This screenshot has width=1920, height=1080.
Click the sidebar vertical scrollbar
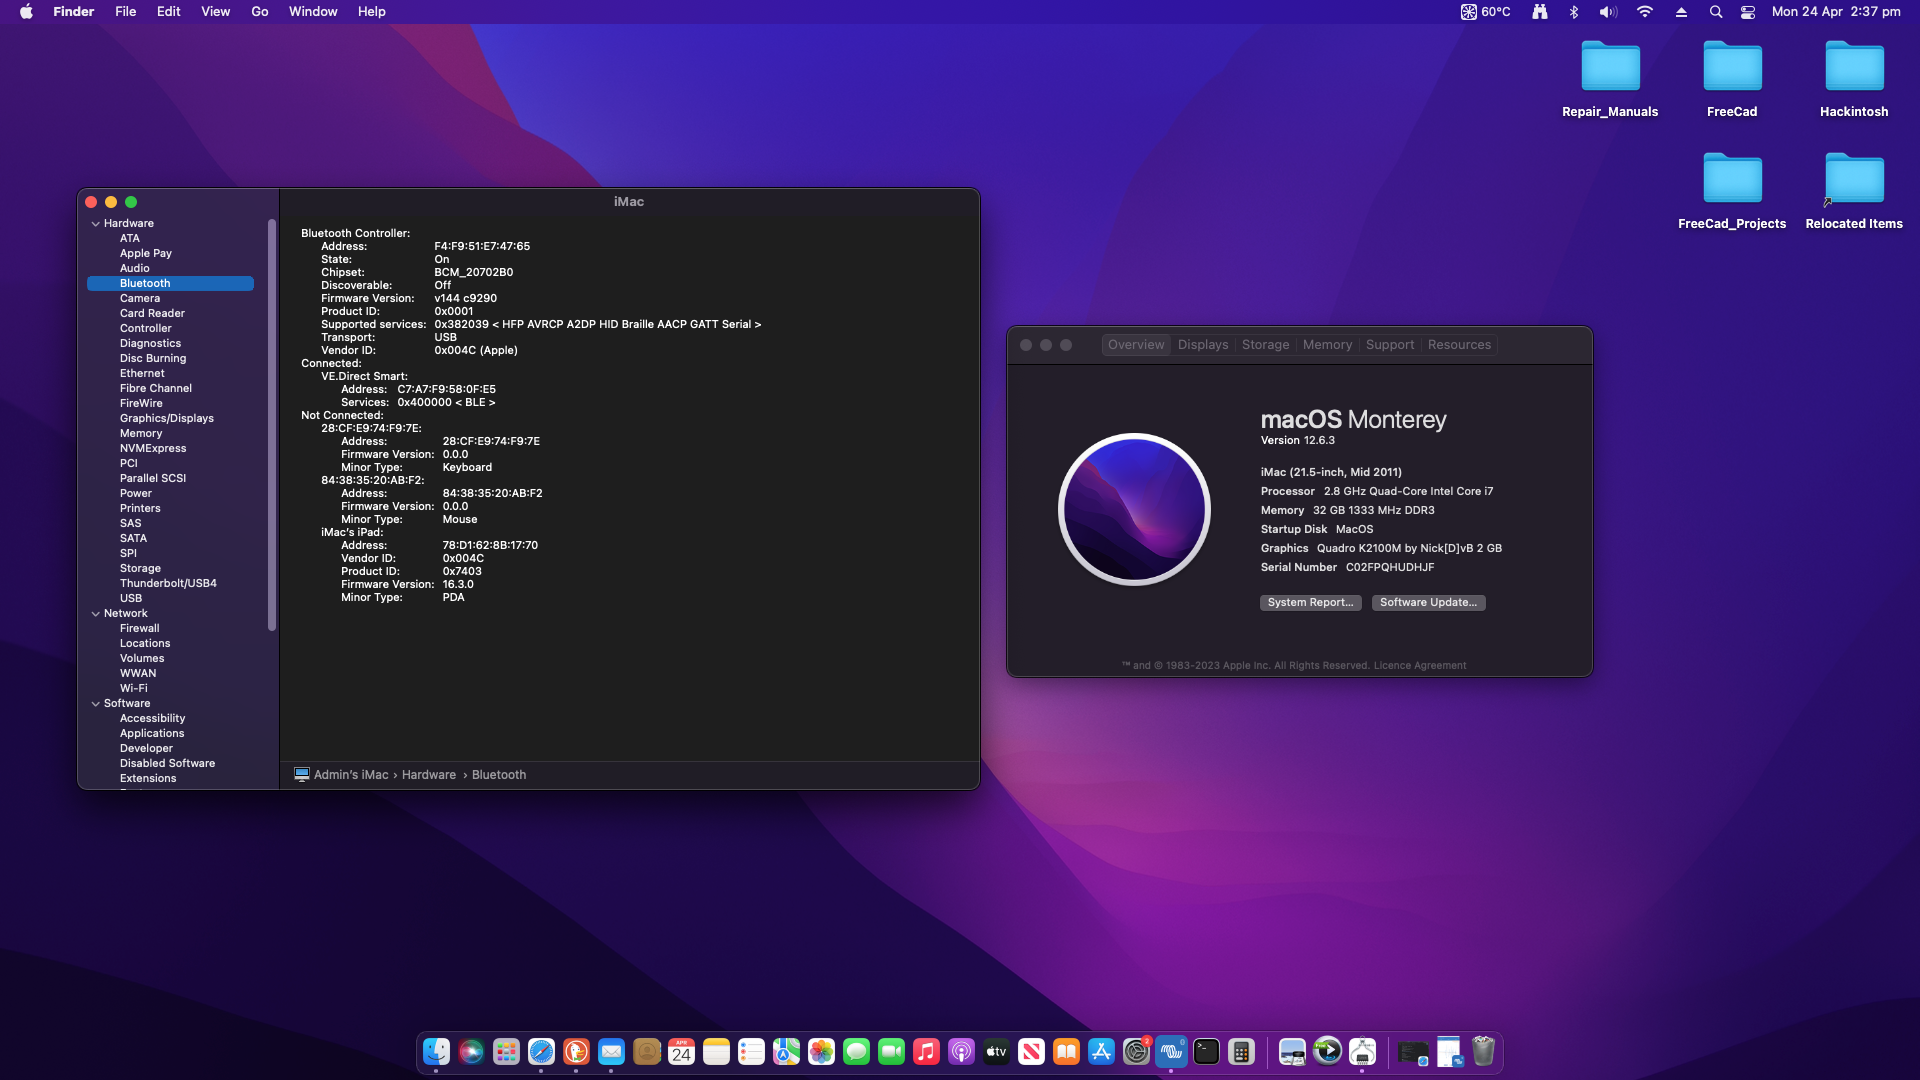pyautogui.click(x=272, y=425)
